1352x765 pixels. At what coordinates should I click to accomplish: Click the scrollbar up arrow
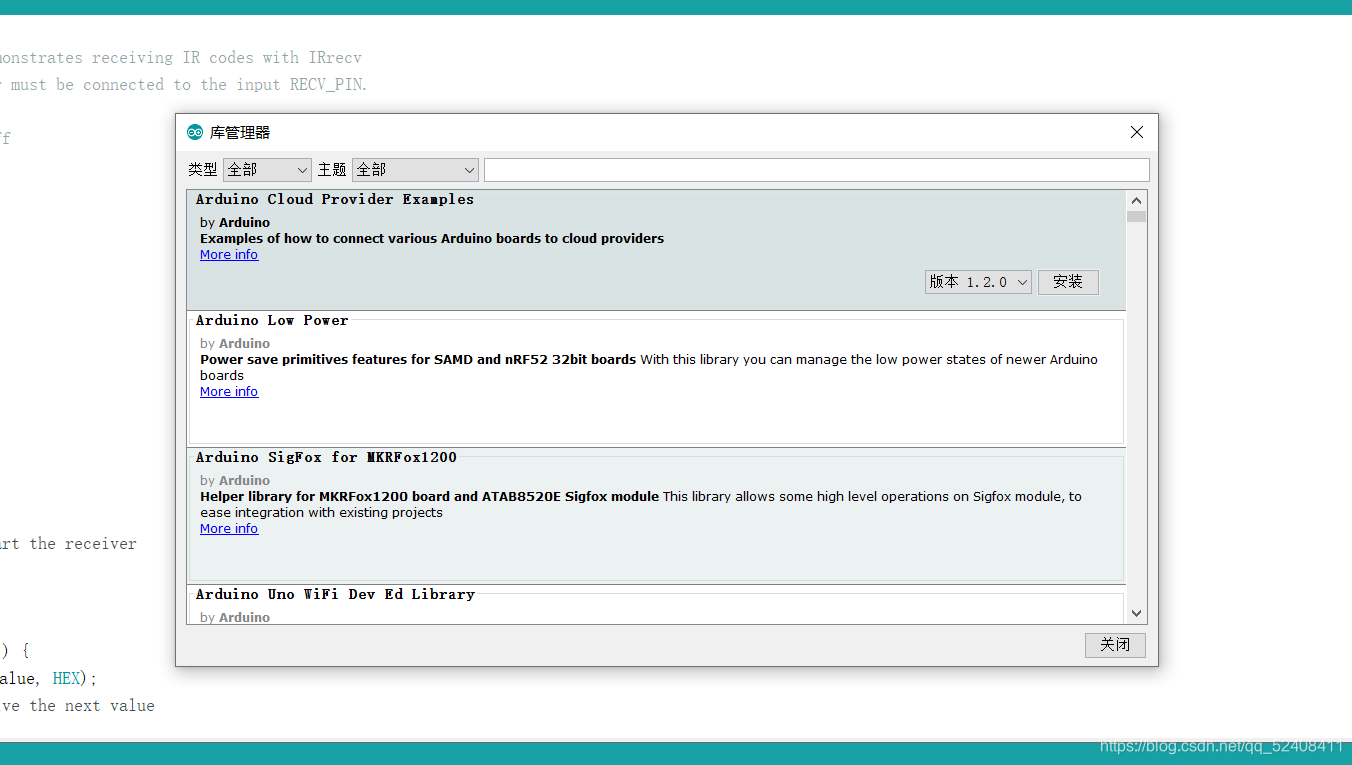point(1136,199)
